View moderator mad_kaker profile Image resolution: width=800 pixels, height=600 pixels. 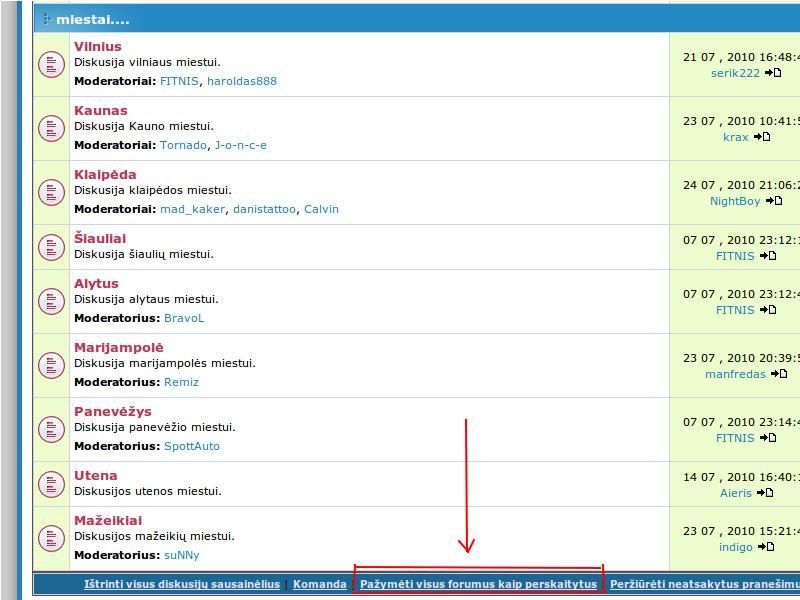pyautogui.click(x=193, y=209)
